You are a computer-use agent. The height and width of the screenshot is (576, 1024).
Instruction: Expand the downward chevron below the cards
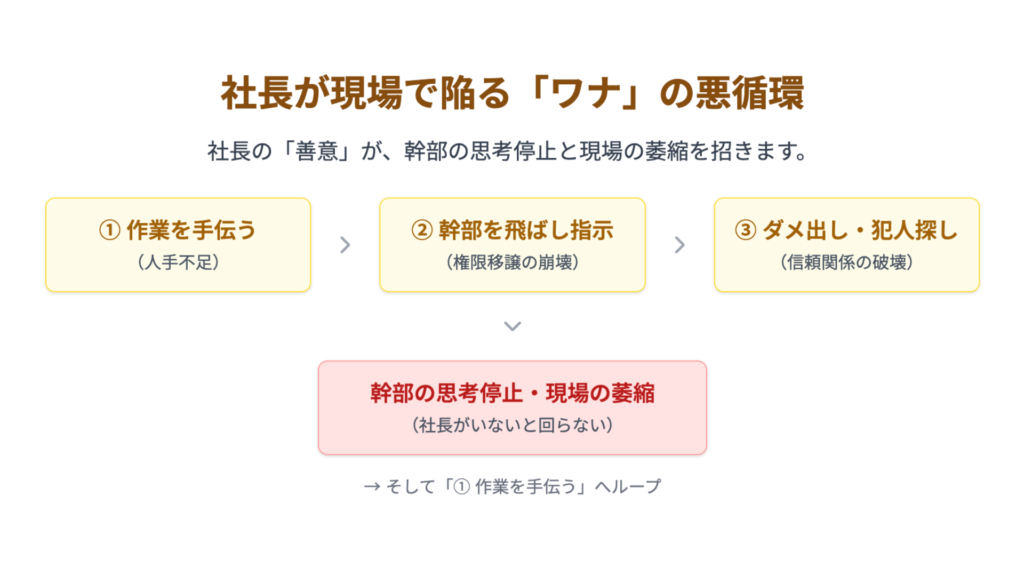pyautogui.click(x=512, y=326)
